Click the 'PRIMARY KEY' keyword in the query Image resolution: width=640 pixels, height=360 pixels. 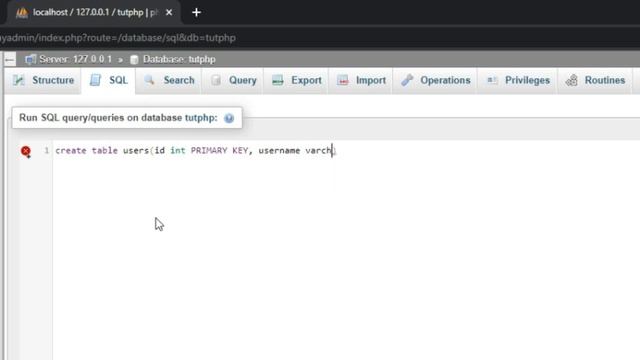pos(219,151)
